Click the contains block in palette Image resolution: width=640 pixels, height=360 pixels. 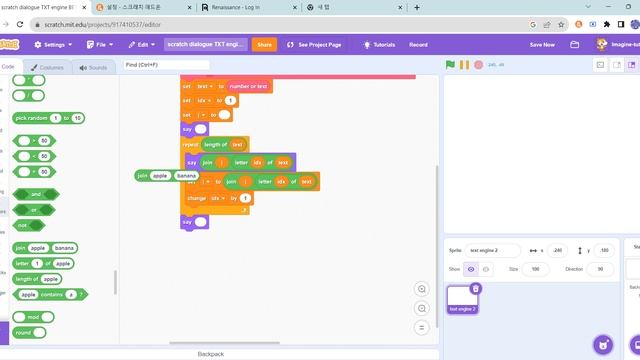[x=50, y=294]
